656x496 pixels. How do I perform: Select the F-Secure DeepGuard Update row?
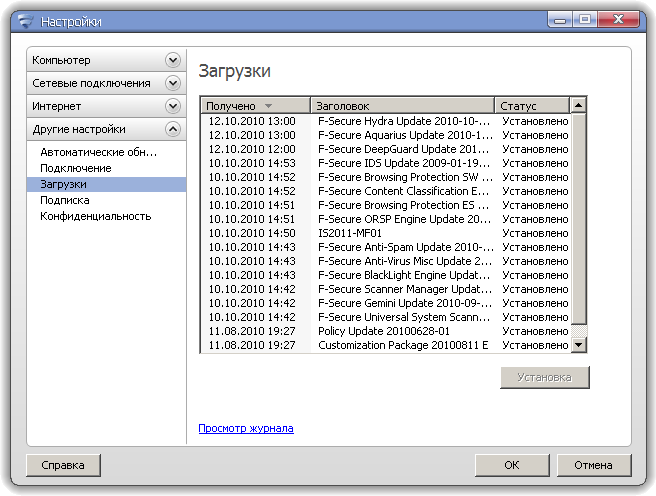coord(386,149)
